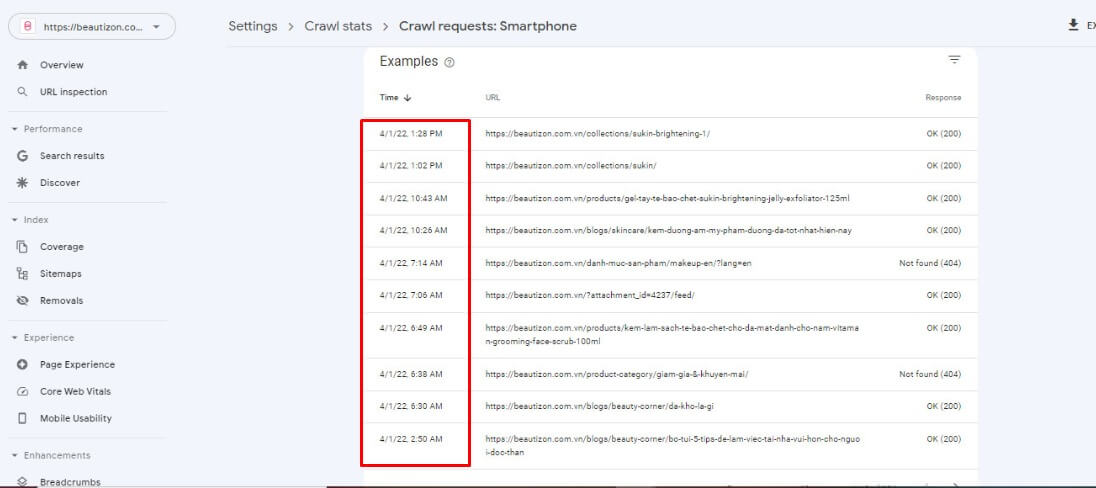The height and width of the screenshot is (488, 1096).
Task: Click the 4/1/22, 7:14 AM time cell
Action: (411, 263)
